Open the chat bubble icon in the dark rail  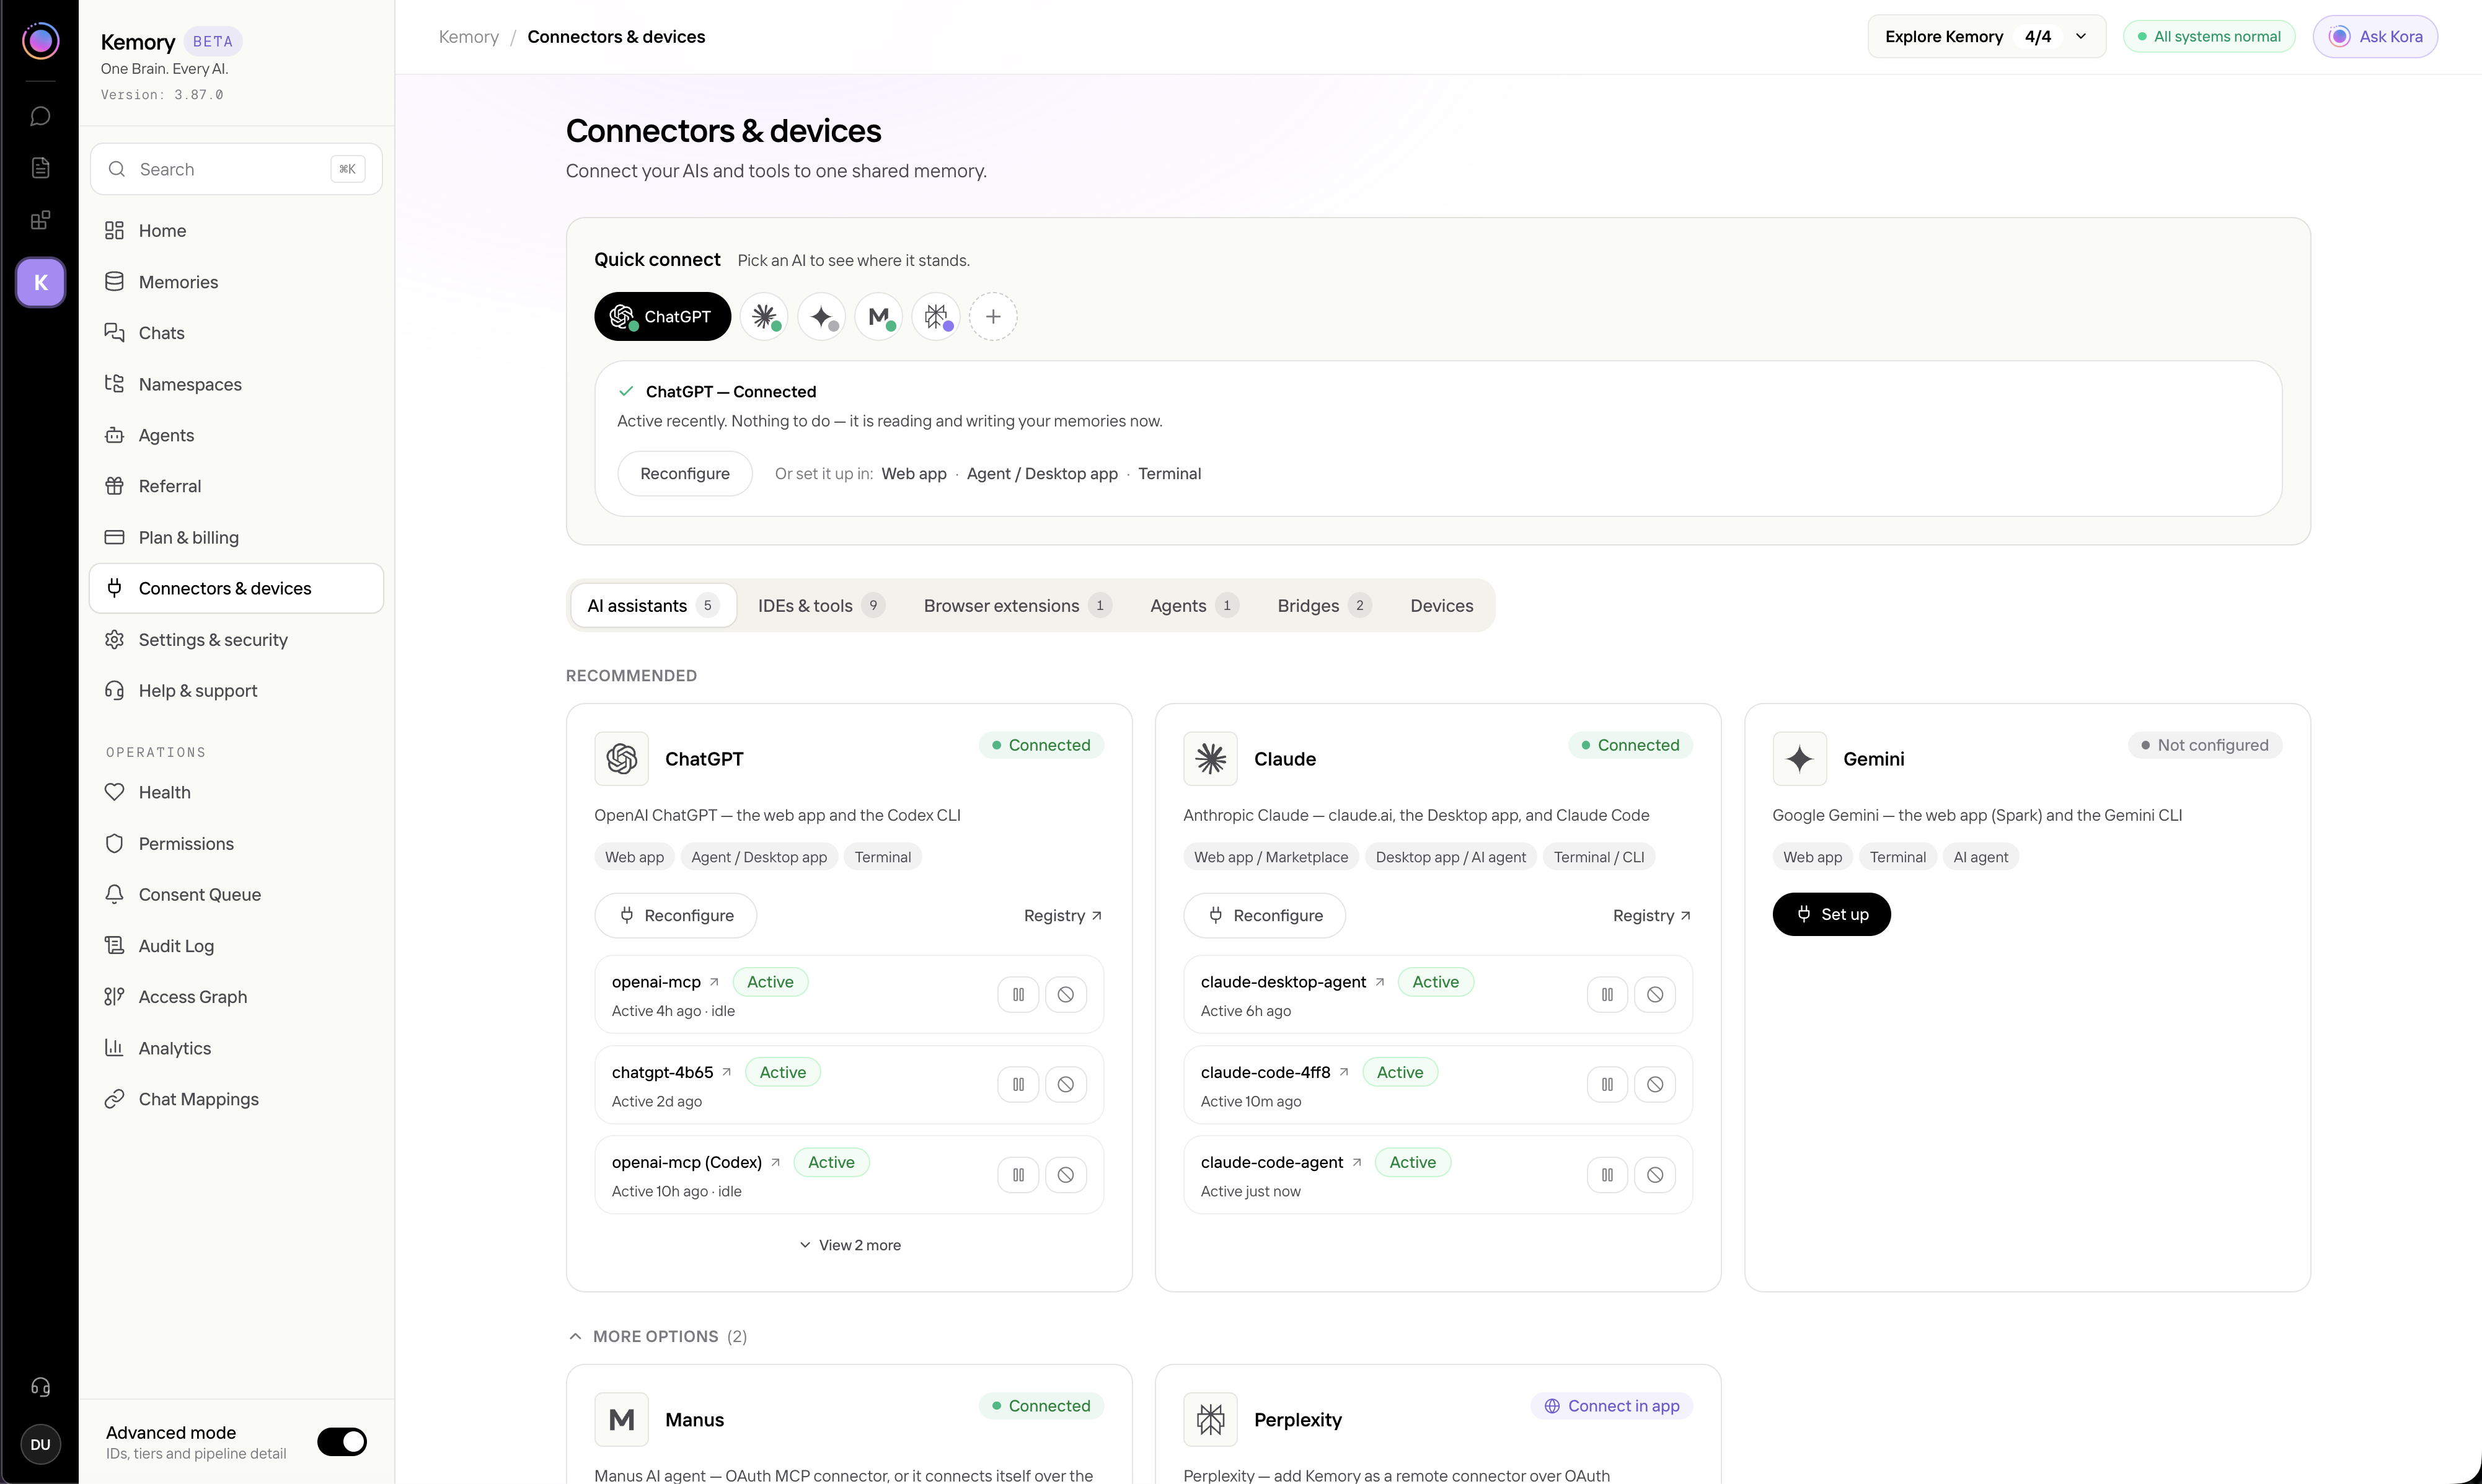pos(40,116)
